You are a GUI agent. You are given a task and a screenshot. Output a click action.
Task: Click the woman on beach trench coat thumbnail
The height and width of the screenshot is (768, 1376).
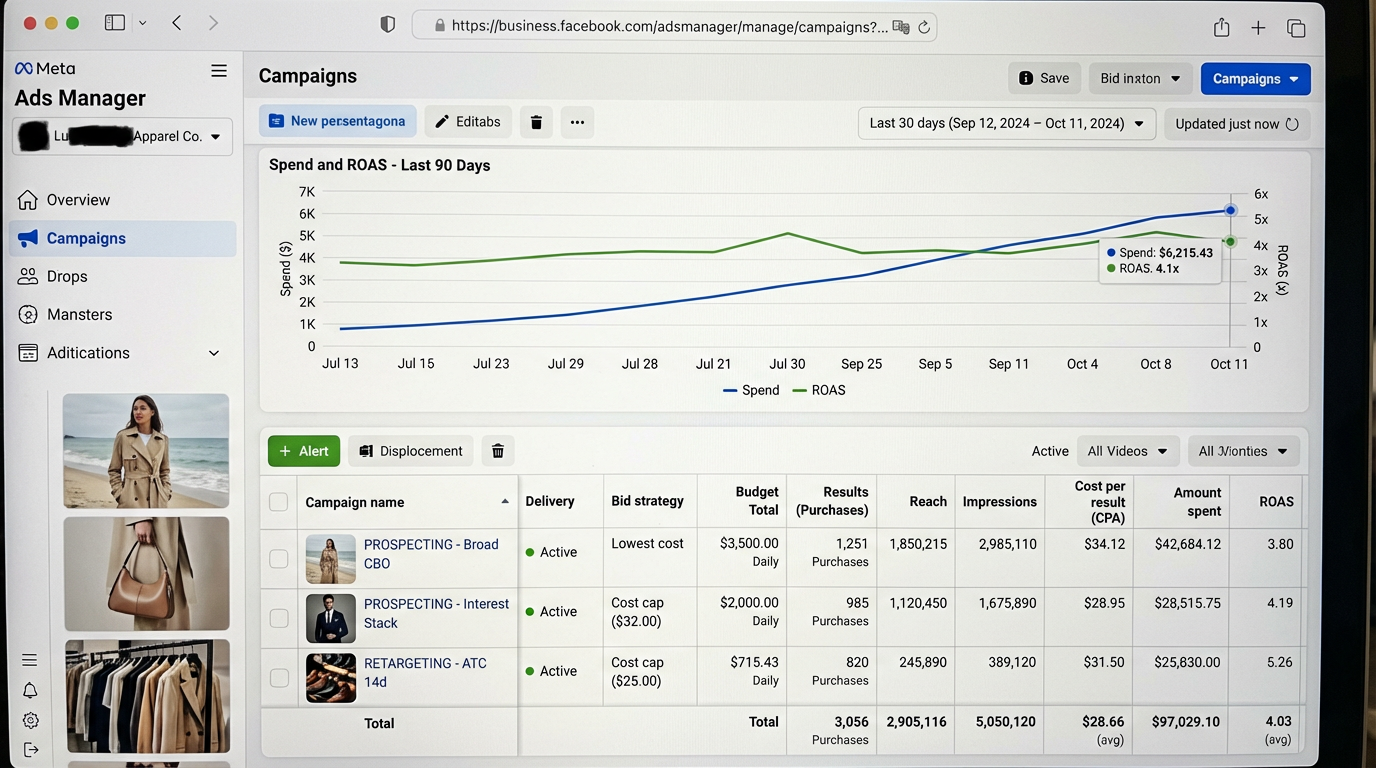(146, 451)
